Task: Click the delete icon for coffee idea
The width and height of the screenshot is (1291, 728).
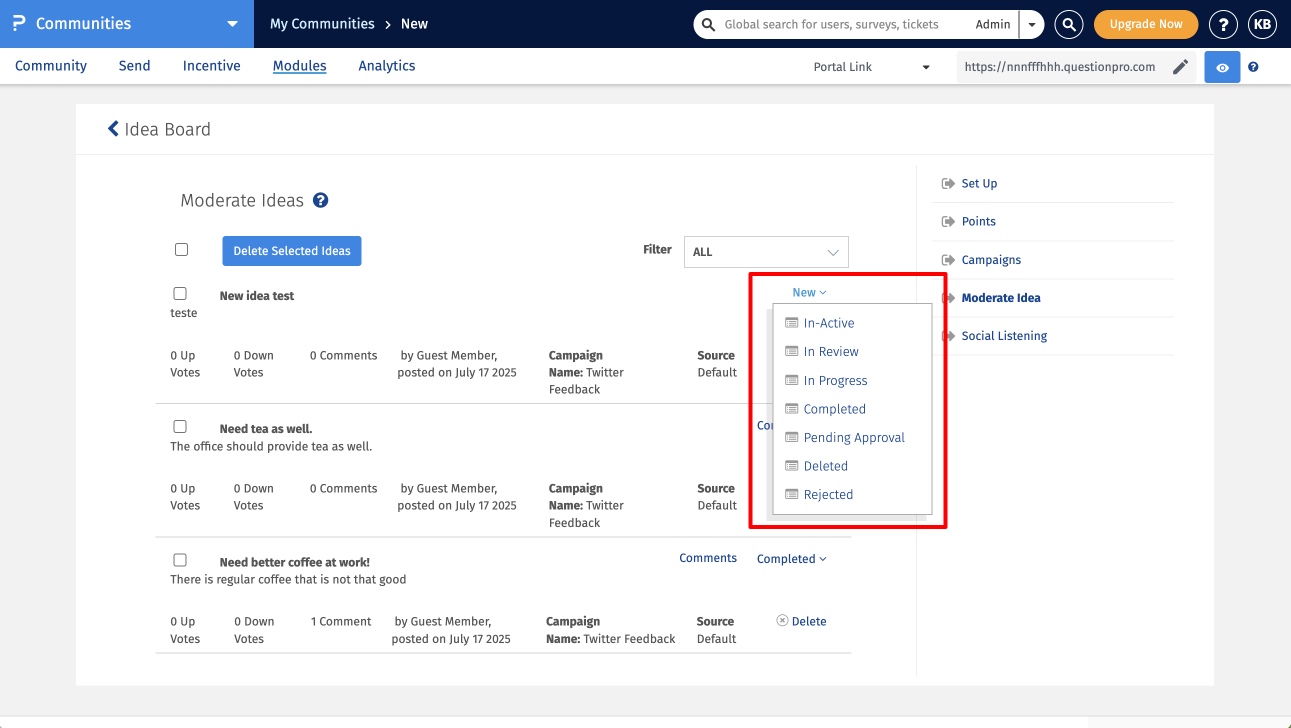Action: click(x=782, y=621)
